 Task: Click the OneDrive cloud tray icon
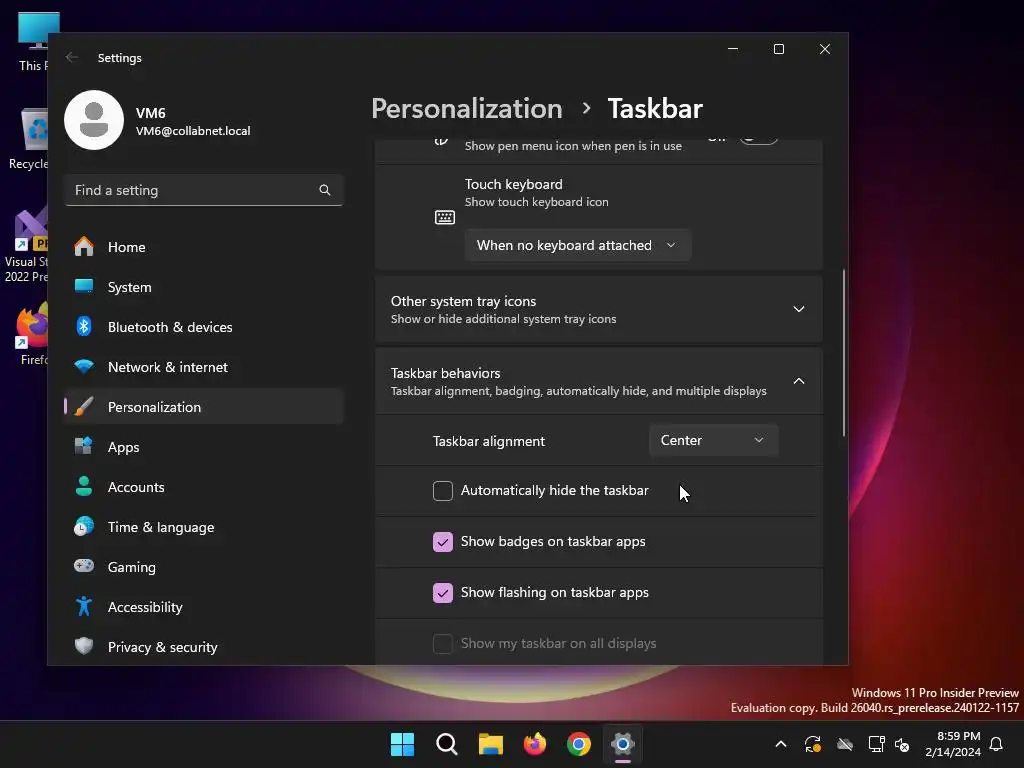point(845,744)
